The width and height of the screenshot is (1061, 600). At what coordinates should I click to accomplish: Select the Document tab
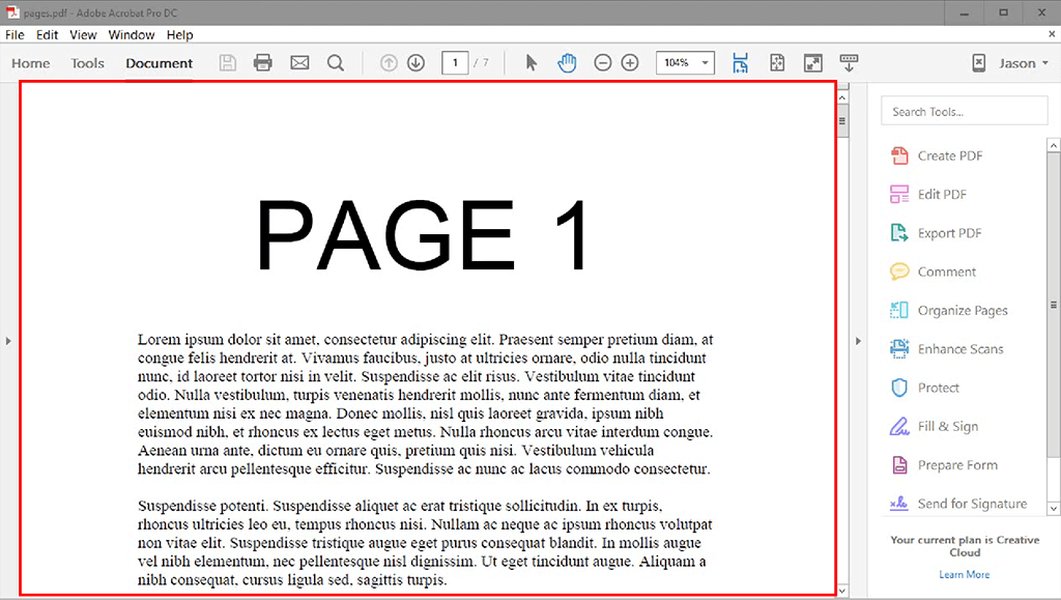[159, 63]
